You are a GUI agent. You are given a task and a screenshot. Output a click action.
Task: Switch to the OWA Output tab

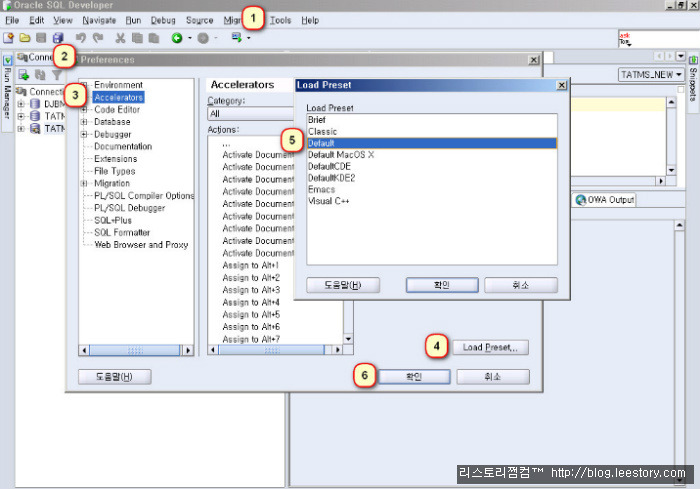pos(605,200)
